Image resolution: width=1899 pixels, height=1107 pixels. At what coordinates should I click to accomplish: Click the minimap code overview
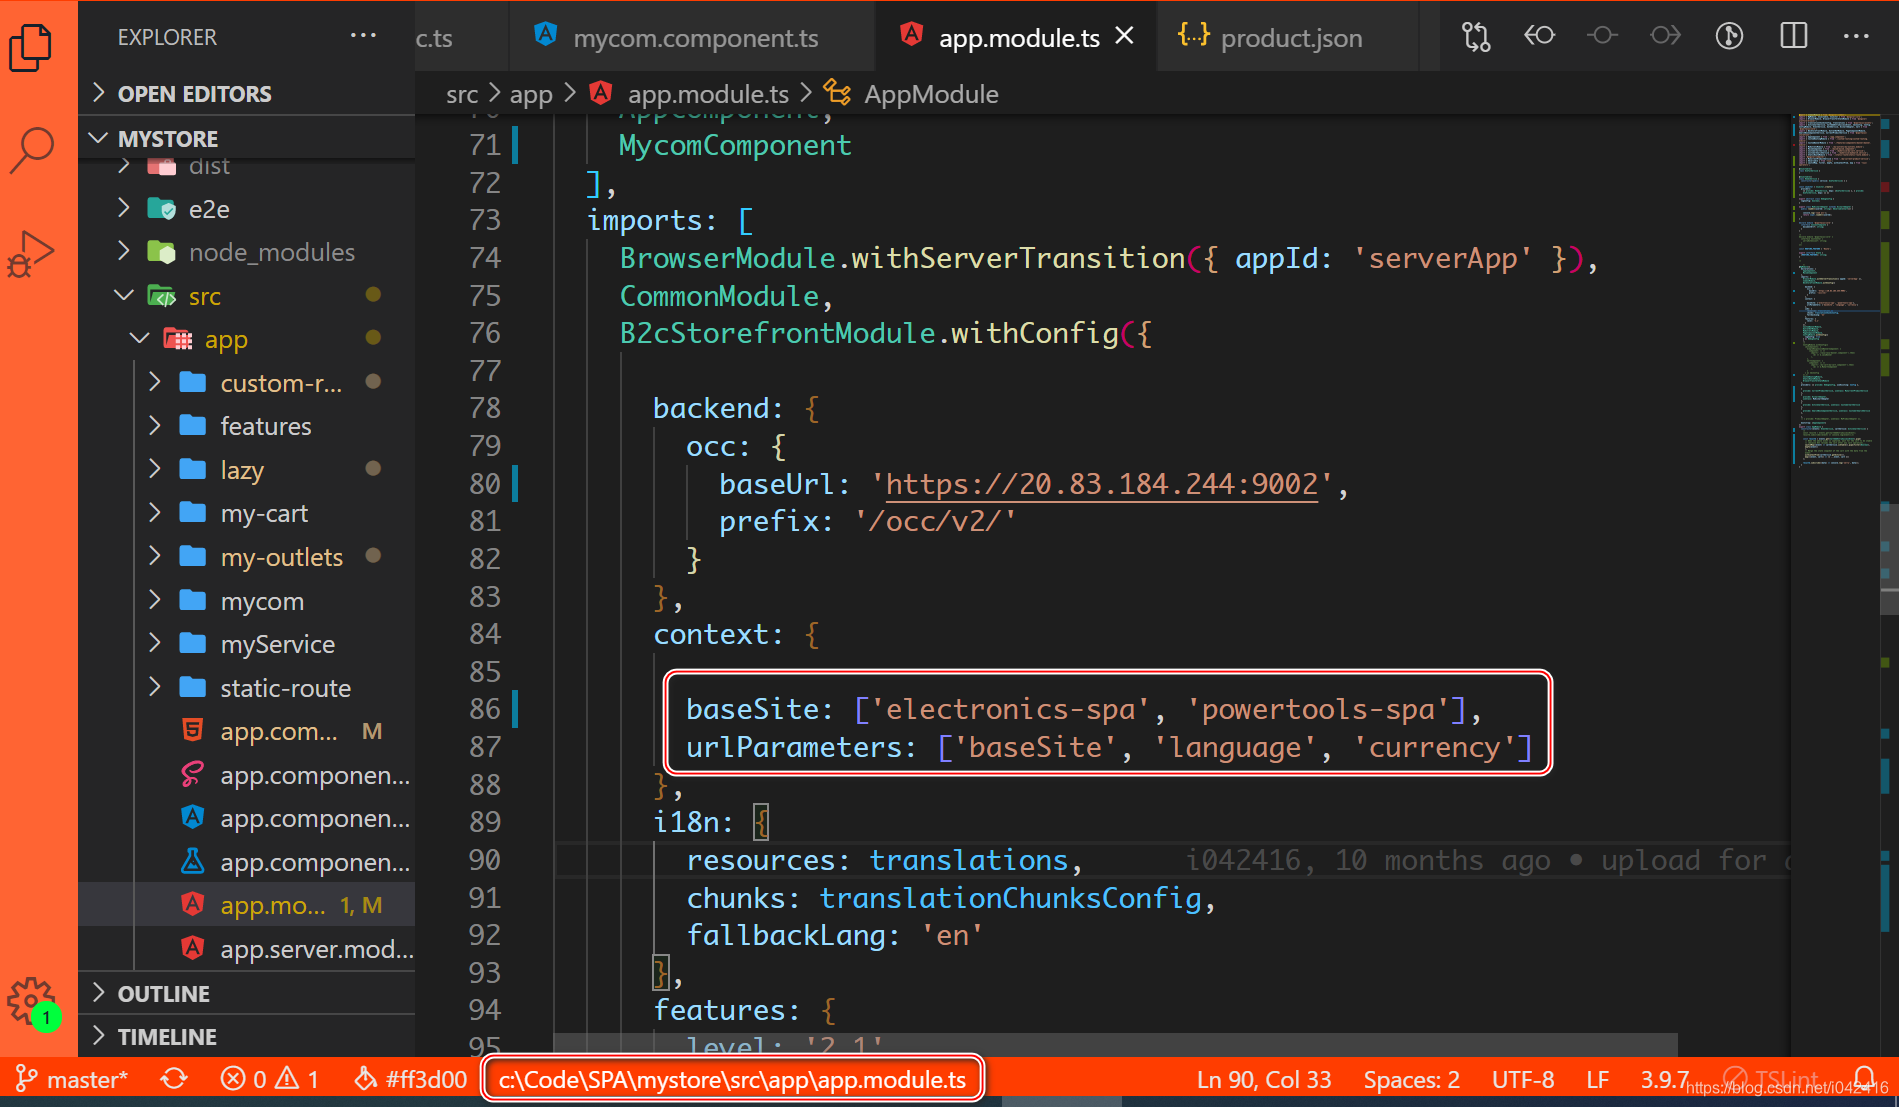tap(1834, 290)
